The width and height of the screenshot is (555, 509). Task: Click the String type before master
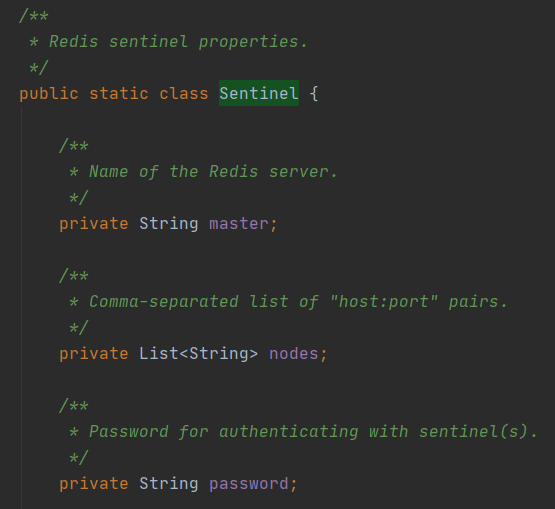click(168, 223)
